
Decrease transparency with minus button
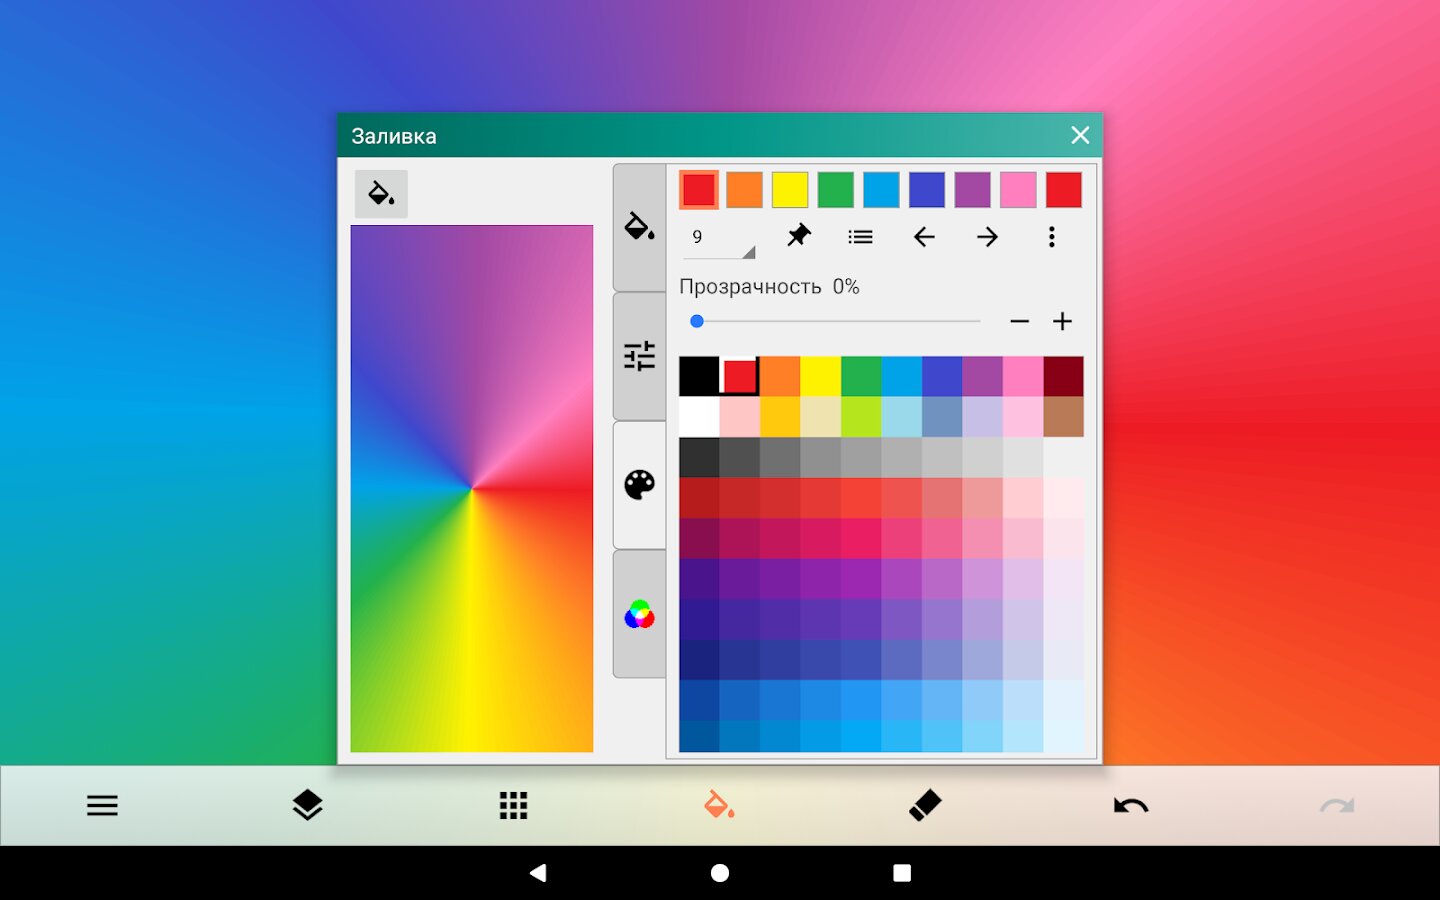[1020, 321]
